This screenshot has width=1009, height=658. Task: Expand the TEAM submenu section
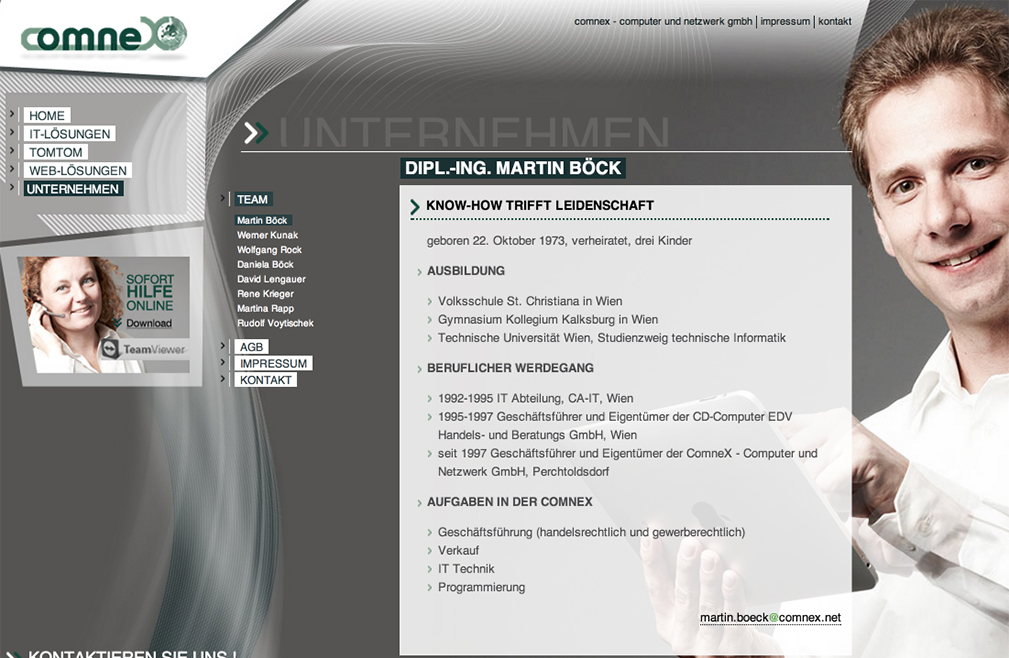coord(252,199)
